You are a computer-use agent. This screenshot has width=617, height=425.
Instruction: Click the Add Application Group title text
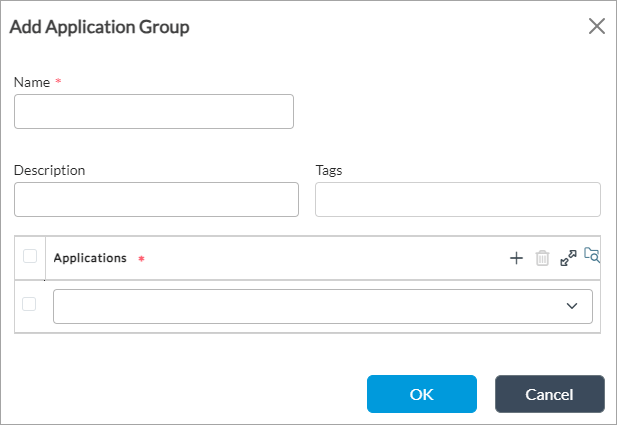pos(100,27)
